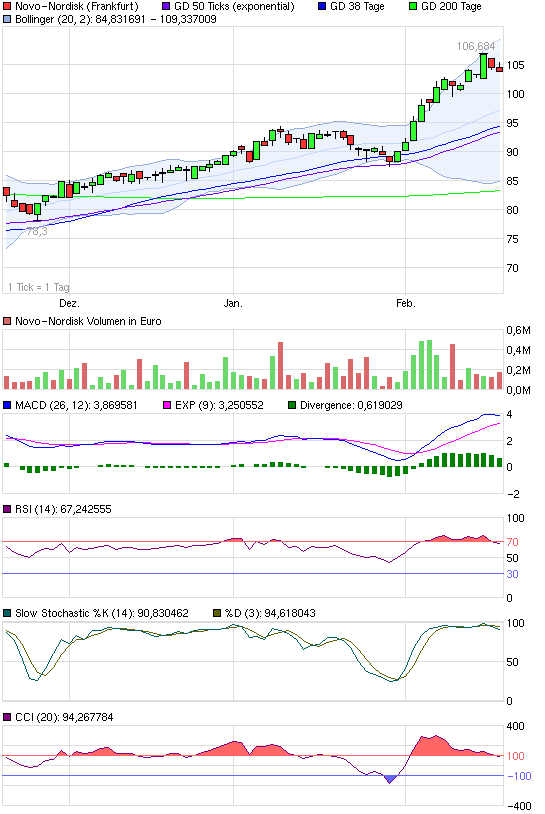The height and width of the screenshot is (814, 545).
Task: Click the RSI (14) legend swatch
Action: [7, 509]
